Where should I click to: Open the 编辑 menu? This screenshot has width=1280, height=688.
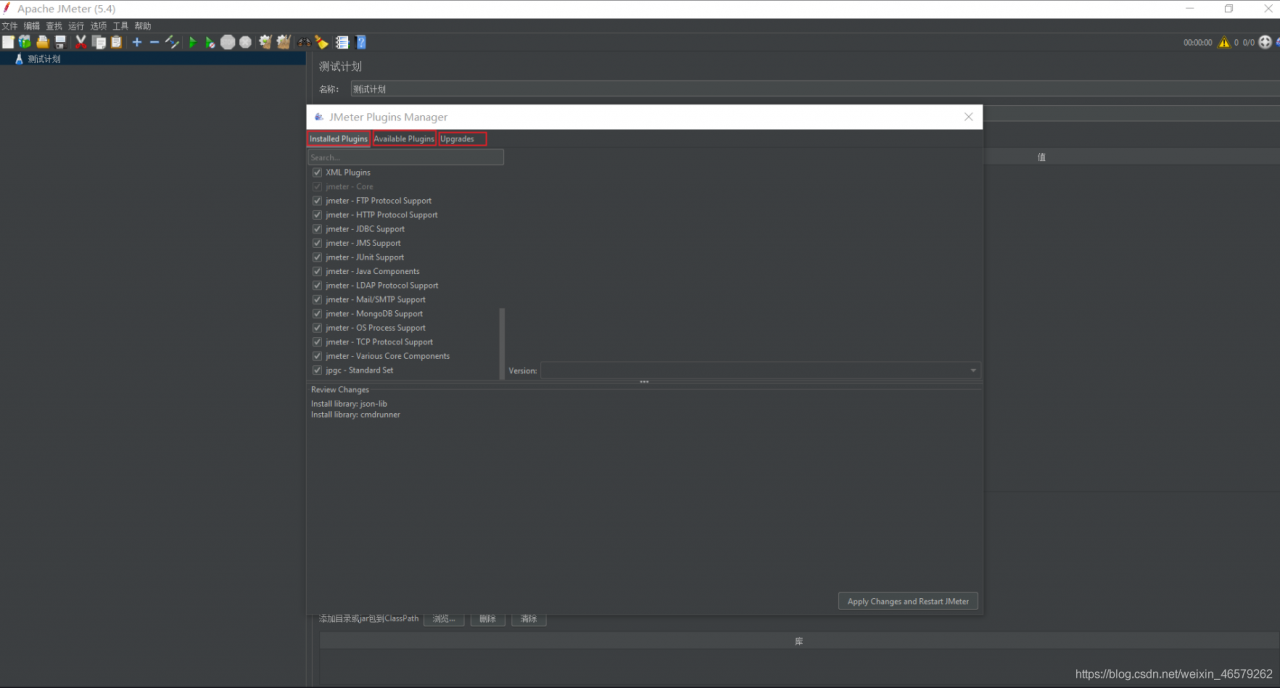(32, 26)
